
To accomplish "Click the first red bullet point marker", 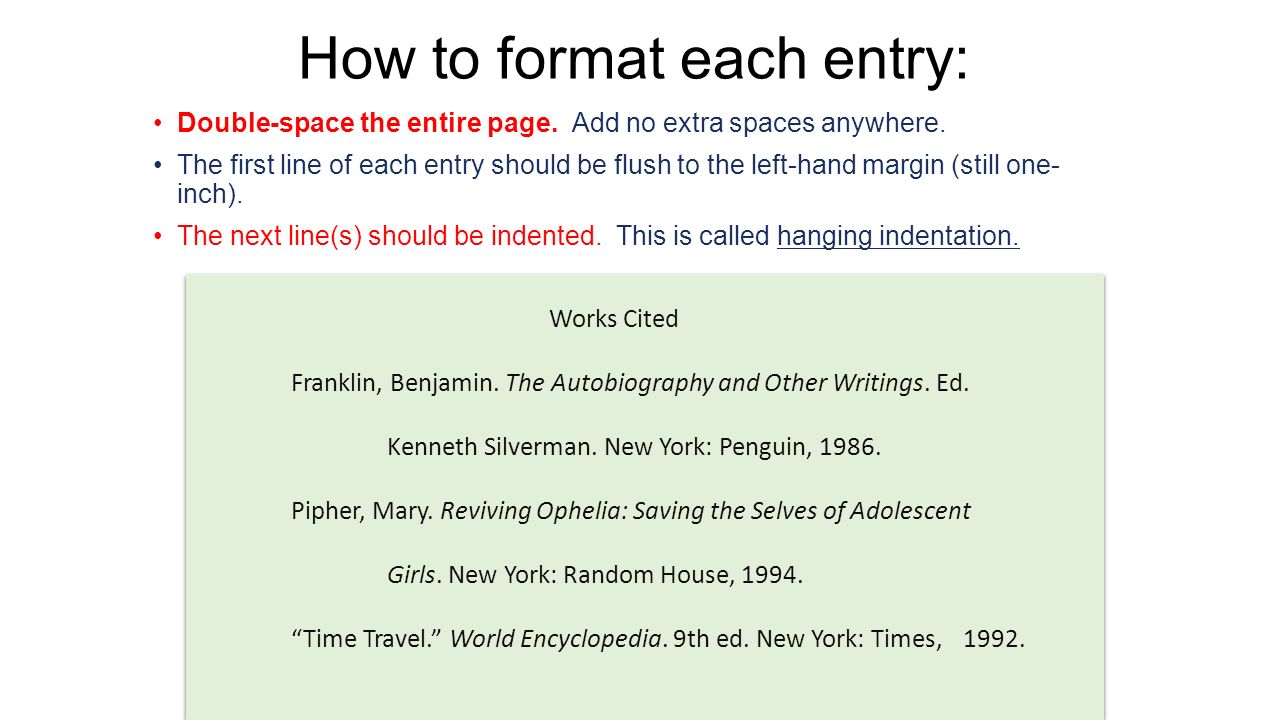I will [x=157, y=124].
